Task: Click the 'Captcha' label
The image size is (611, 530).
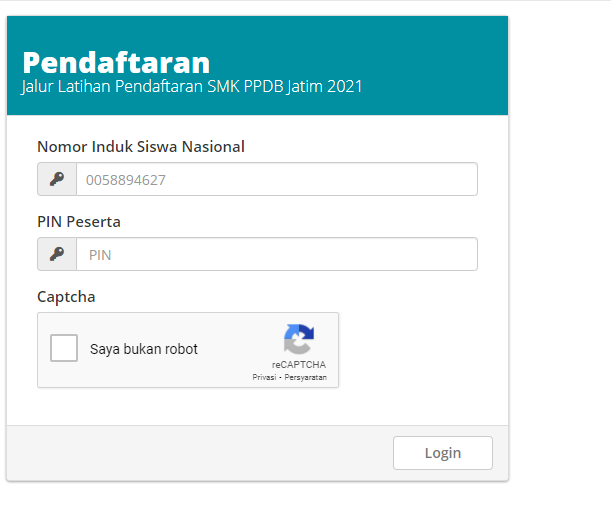Action: coord(66,297)
